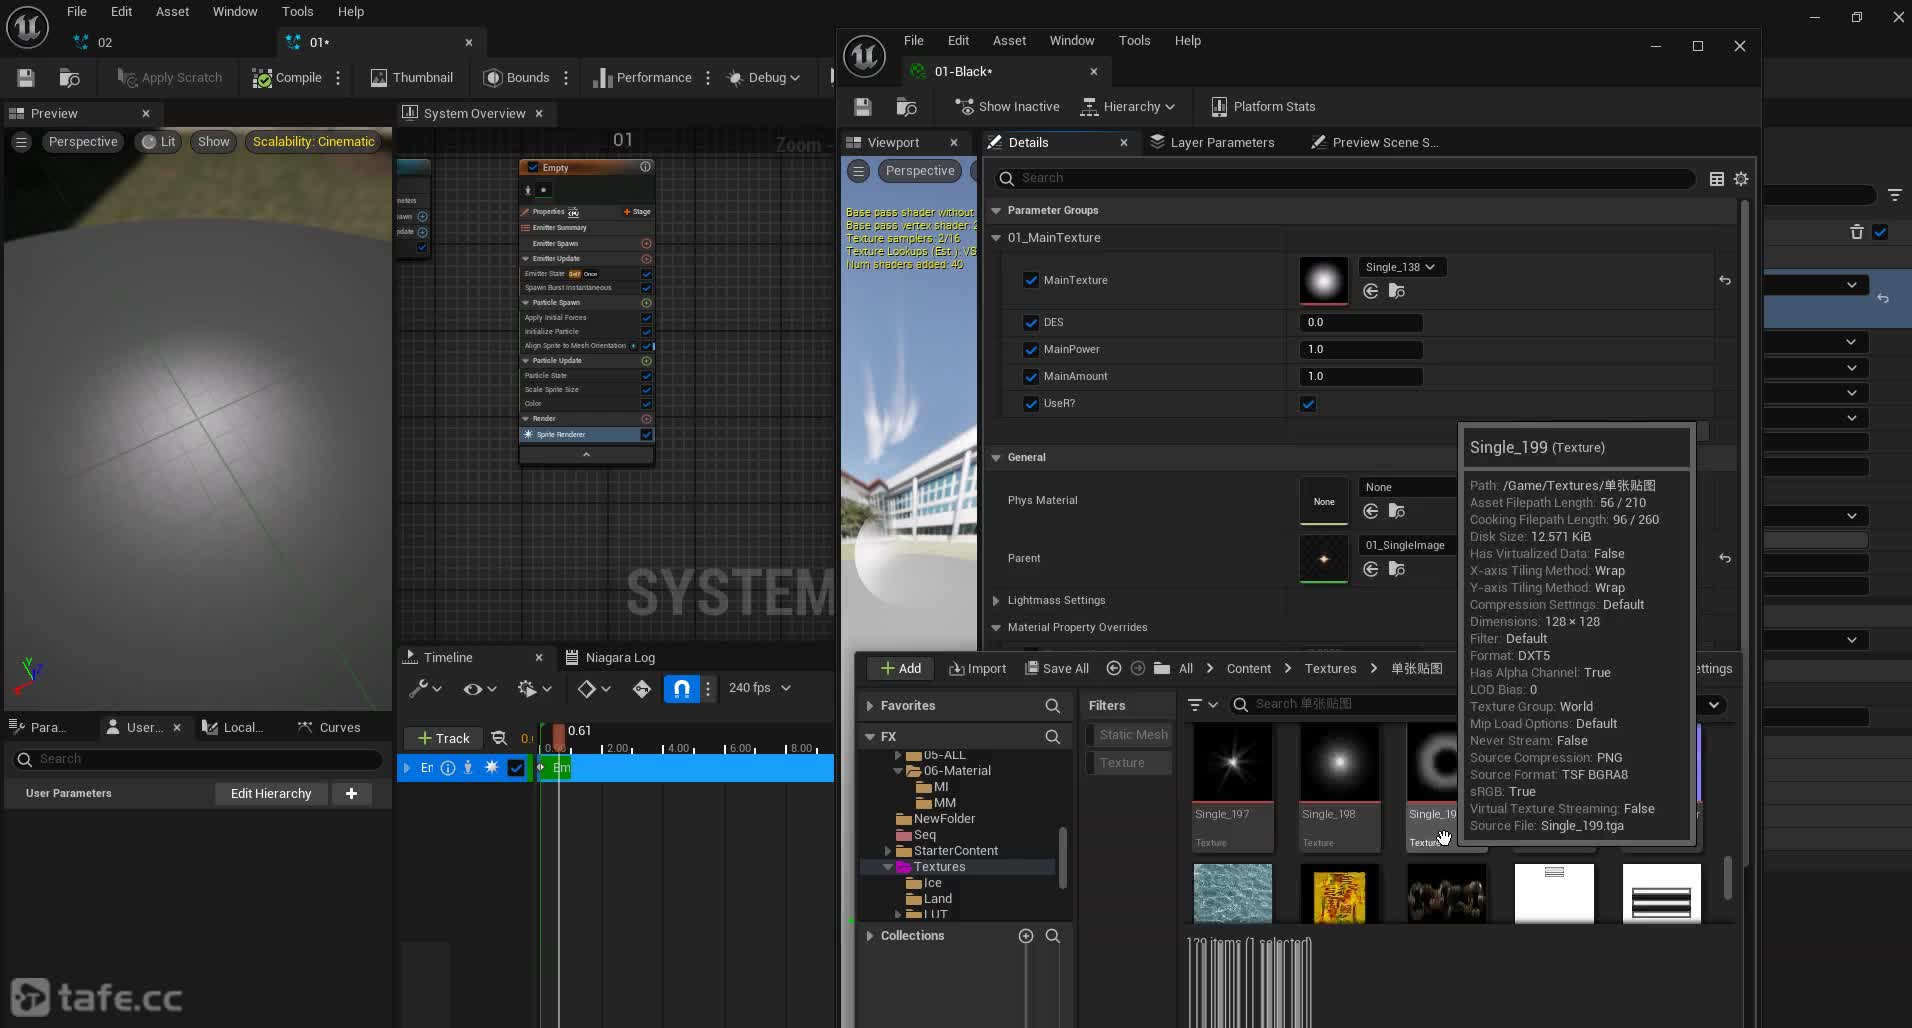Toggle the UseR? value checkbox

1308,404
